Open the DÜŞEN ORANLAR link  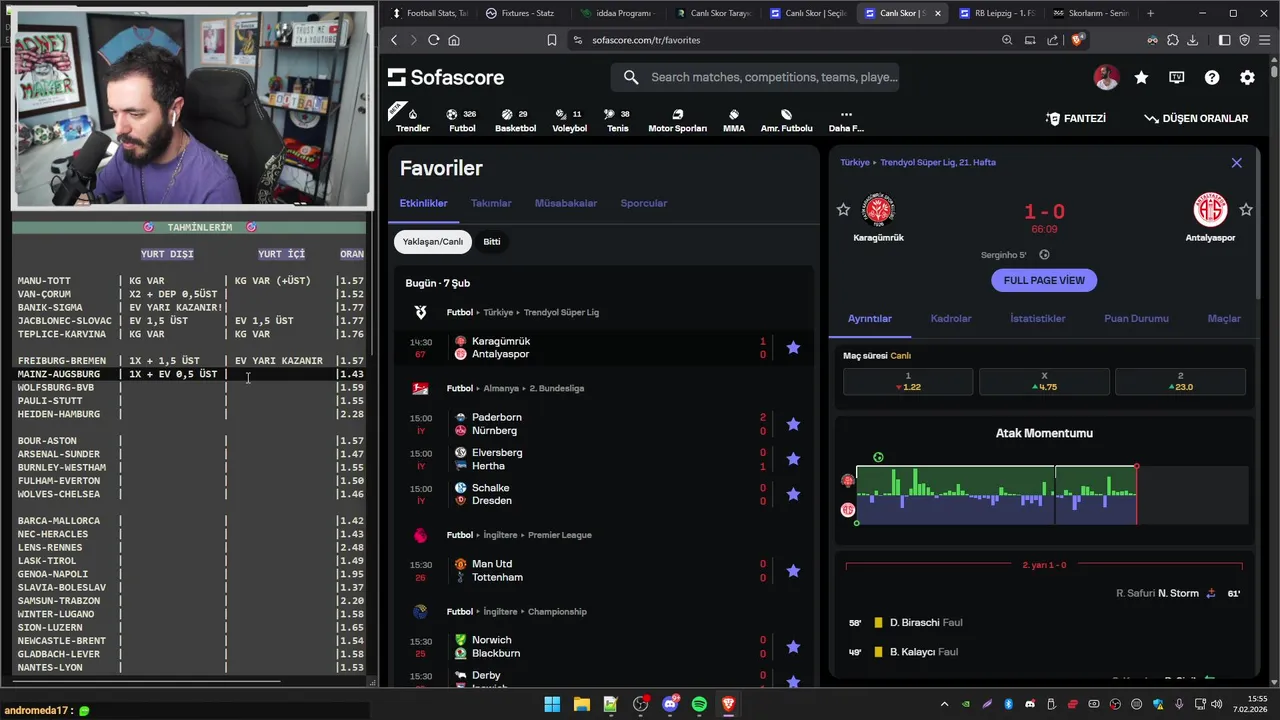coord(1196,118)
